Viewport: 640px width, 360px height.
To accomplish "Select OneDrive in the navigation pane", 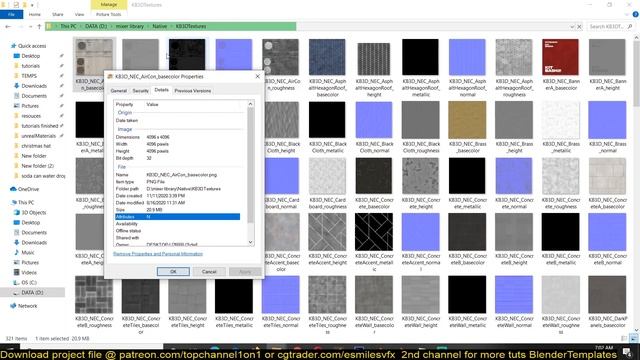I will pyautogui.click(x=28, y=189).
